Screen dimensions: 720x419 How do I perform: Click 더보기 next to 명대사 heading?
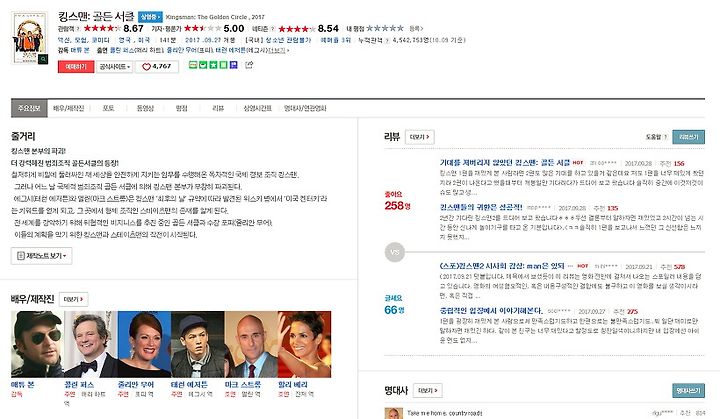pyautogui.click(x=428, y=391)
